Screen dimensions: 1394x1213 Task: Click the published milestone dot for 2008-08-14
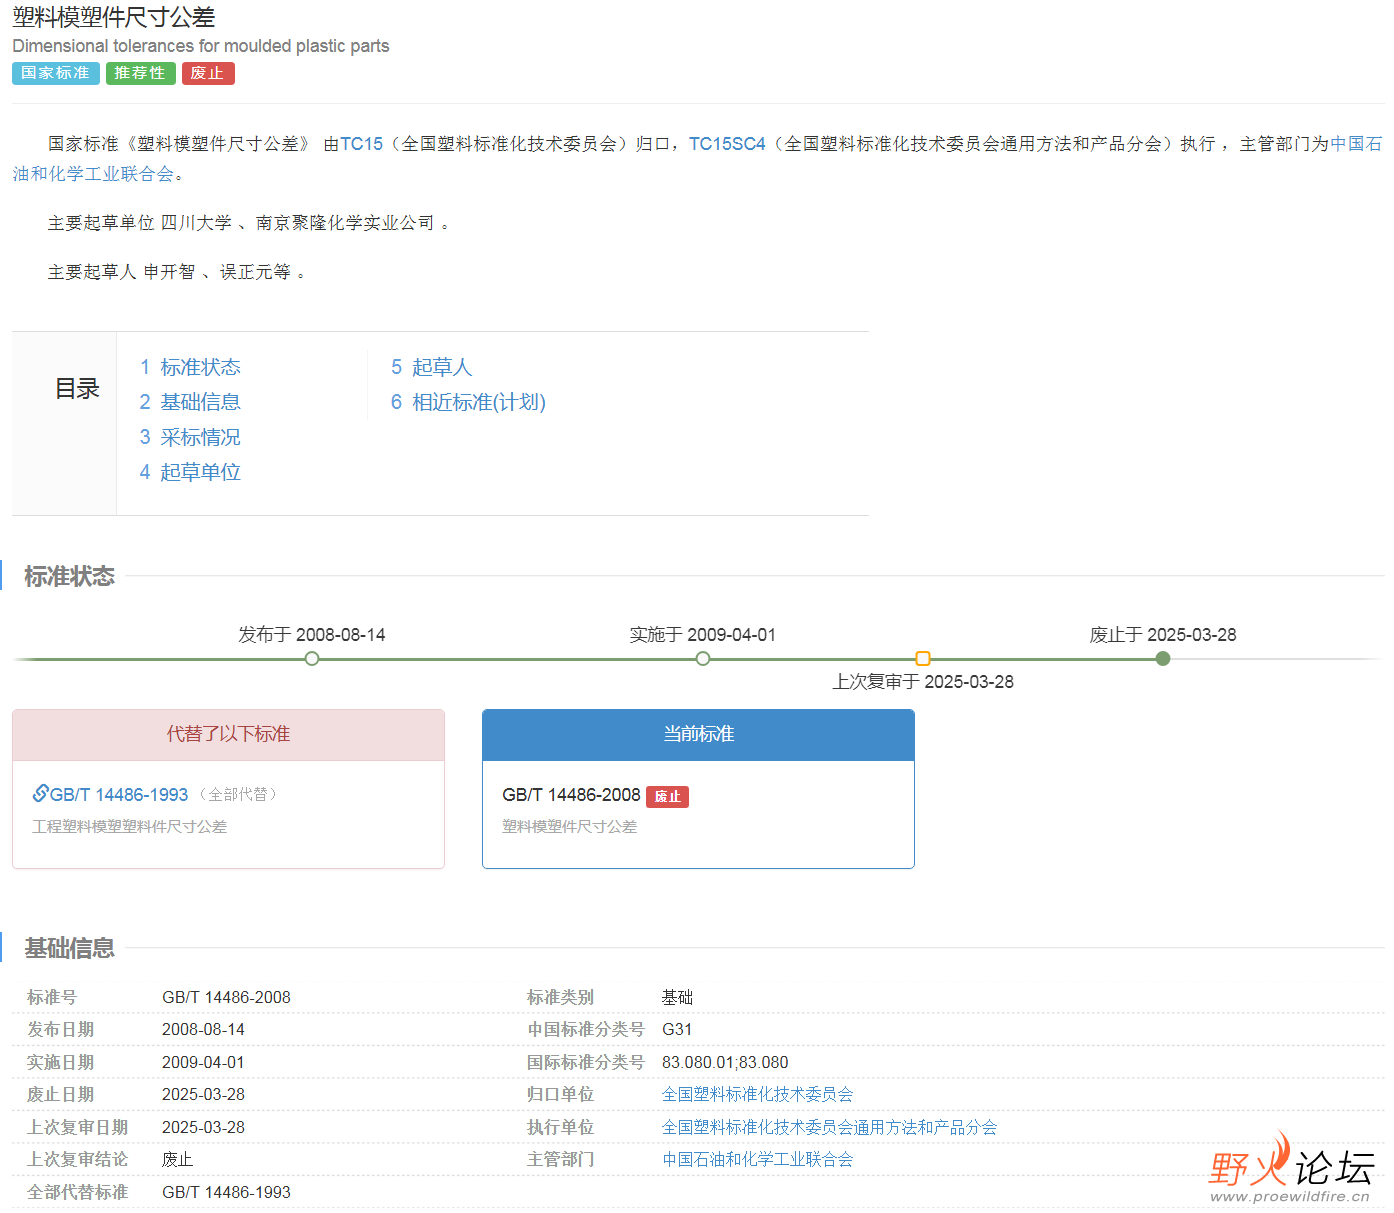311,658
